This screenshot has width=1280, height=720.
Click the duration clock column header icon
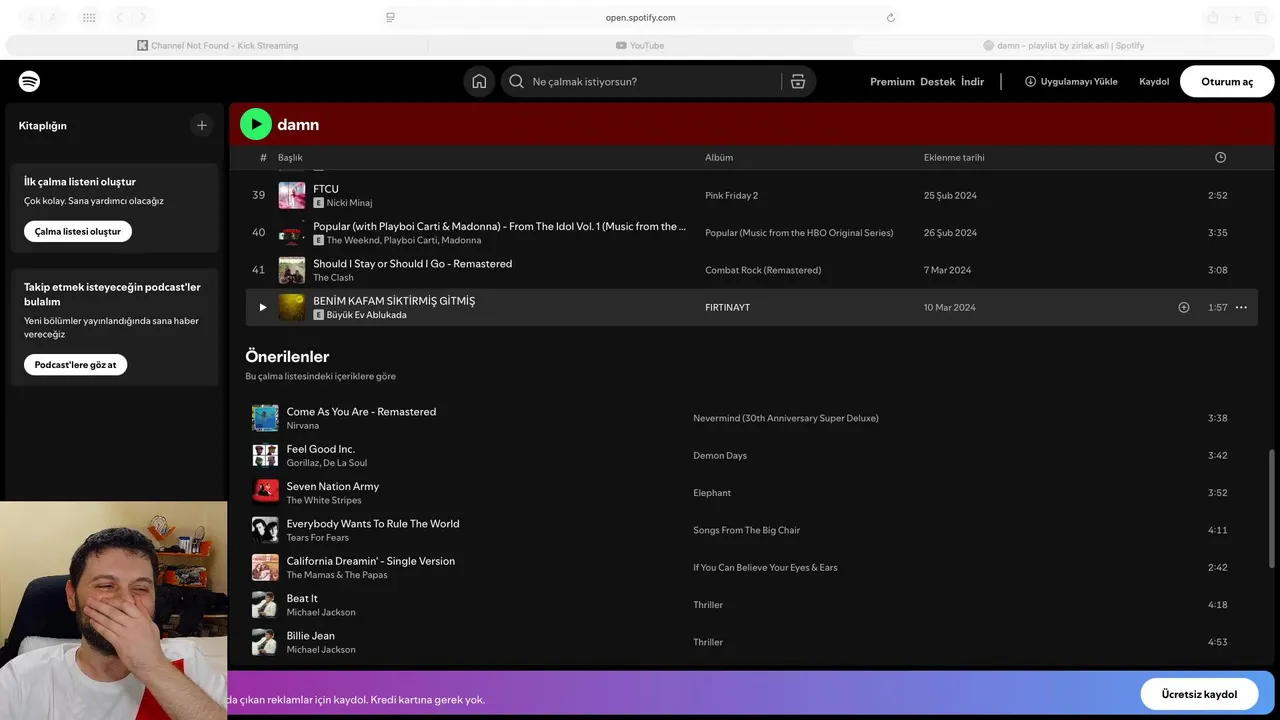tap(1220, 157)
